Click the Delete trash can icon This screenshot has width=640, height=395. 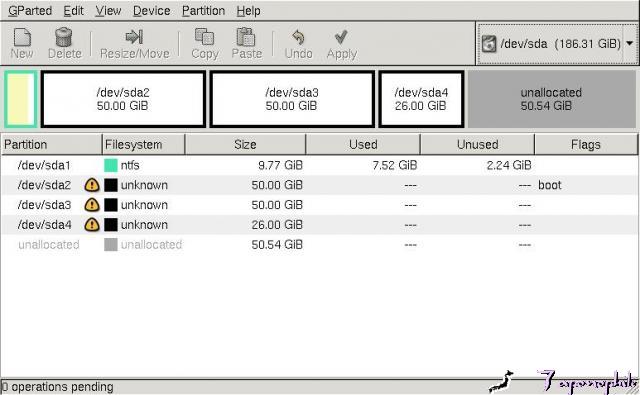[64, 37]
